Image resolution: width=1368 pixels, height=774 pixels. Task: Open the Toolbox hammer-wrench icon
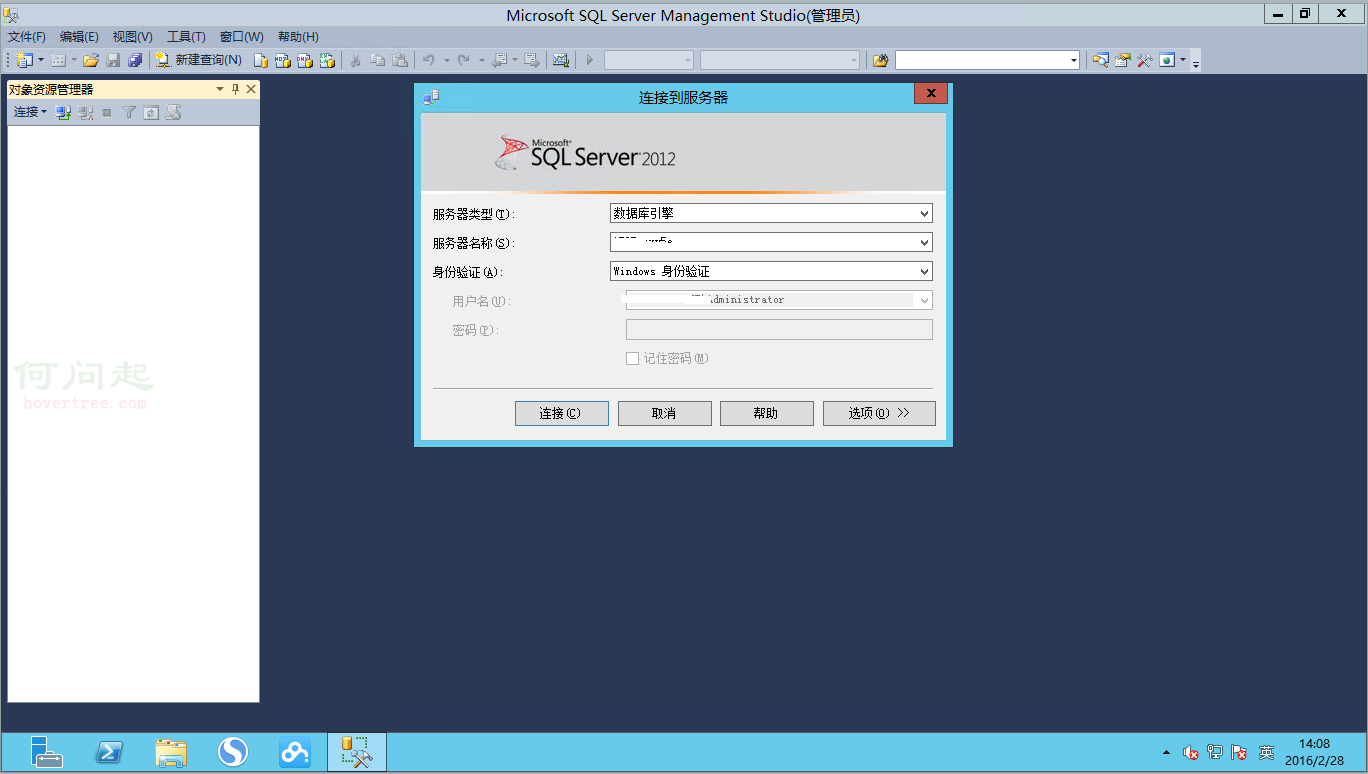[1144, 60]
